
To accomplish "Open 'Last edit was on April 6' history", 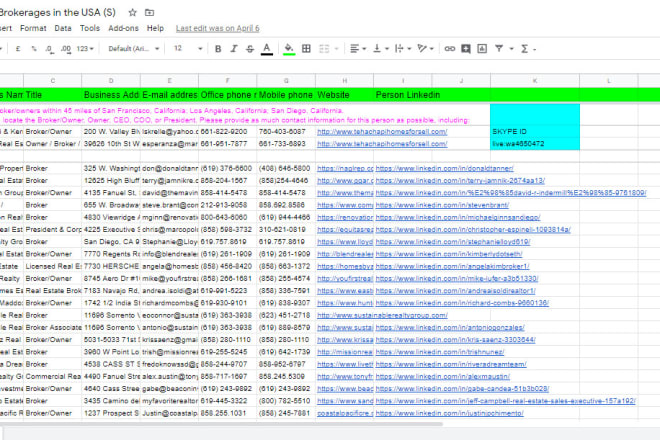I will click(218, 28).
